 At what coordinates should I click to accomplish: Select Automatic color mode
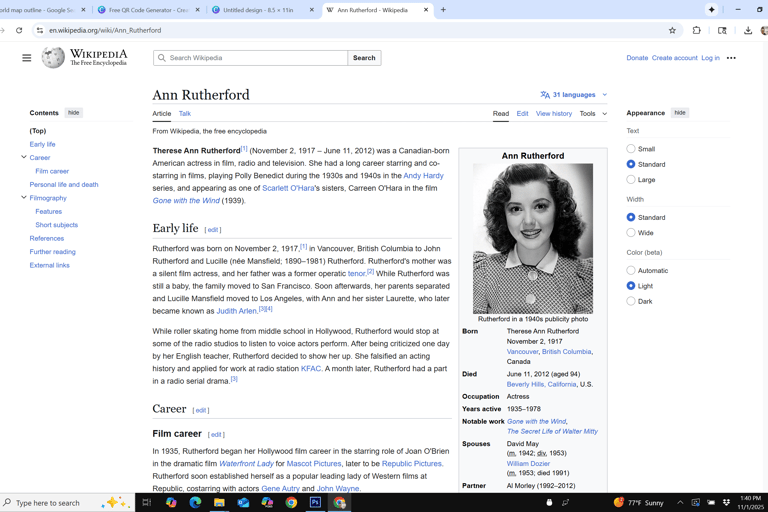pyautogui.click(x=631, y=270)
